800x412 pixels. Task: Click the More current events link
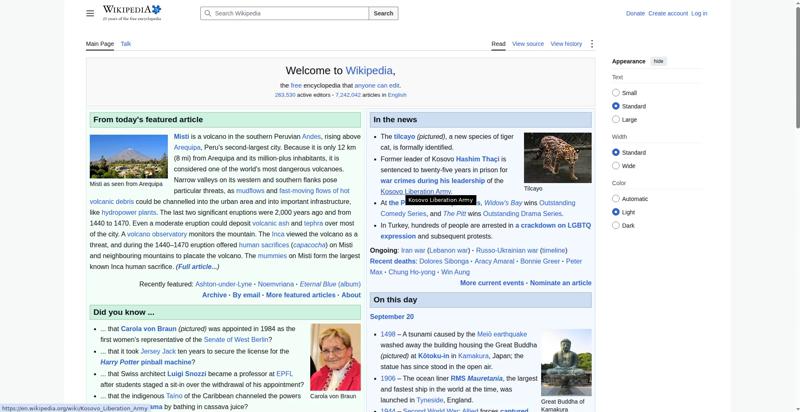pyautogui.click(x=492, y=283)
